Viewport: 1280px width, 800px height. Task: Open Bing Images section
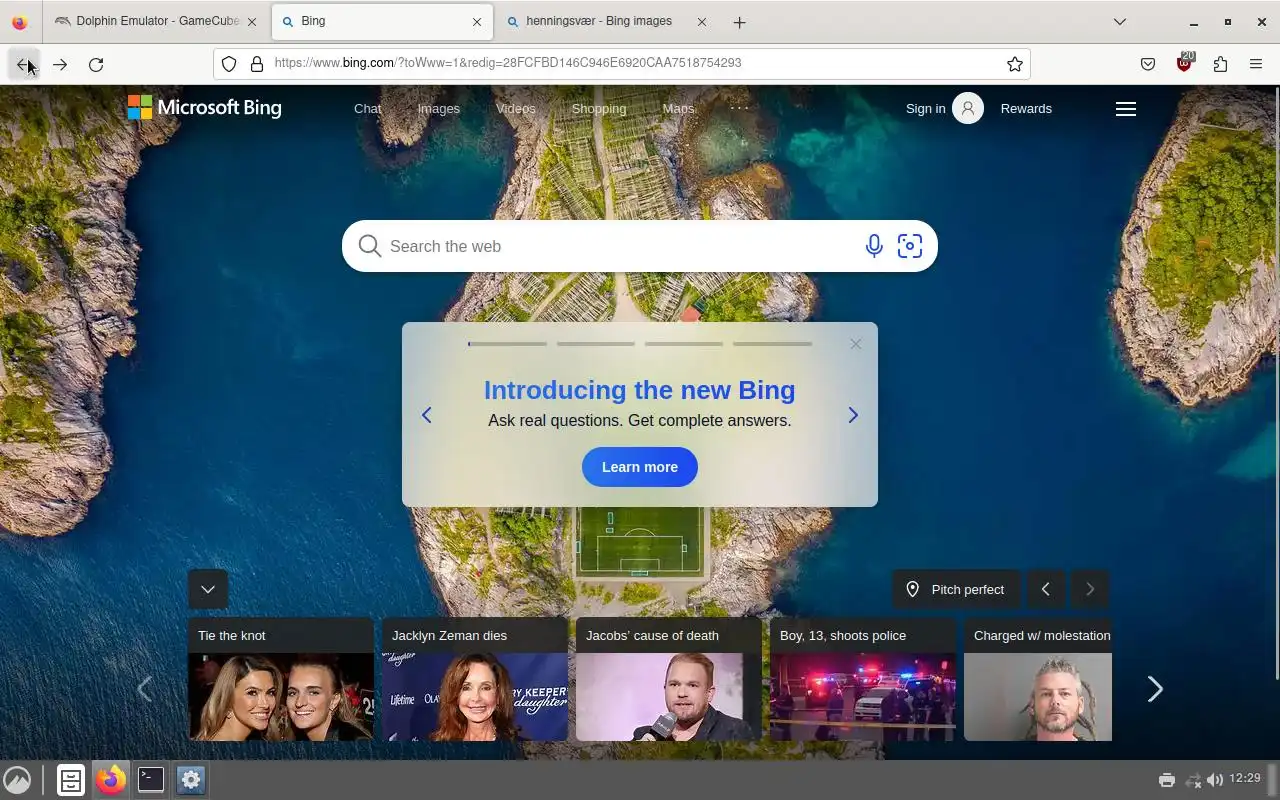438,109
